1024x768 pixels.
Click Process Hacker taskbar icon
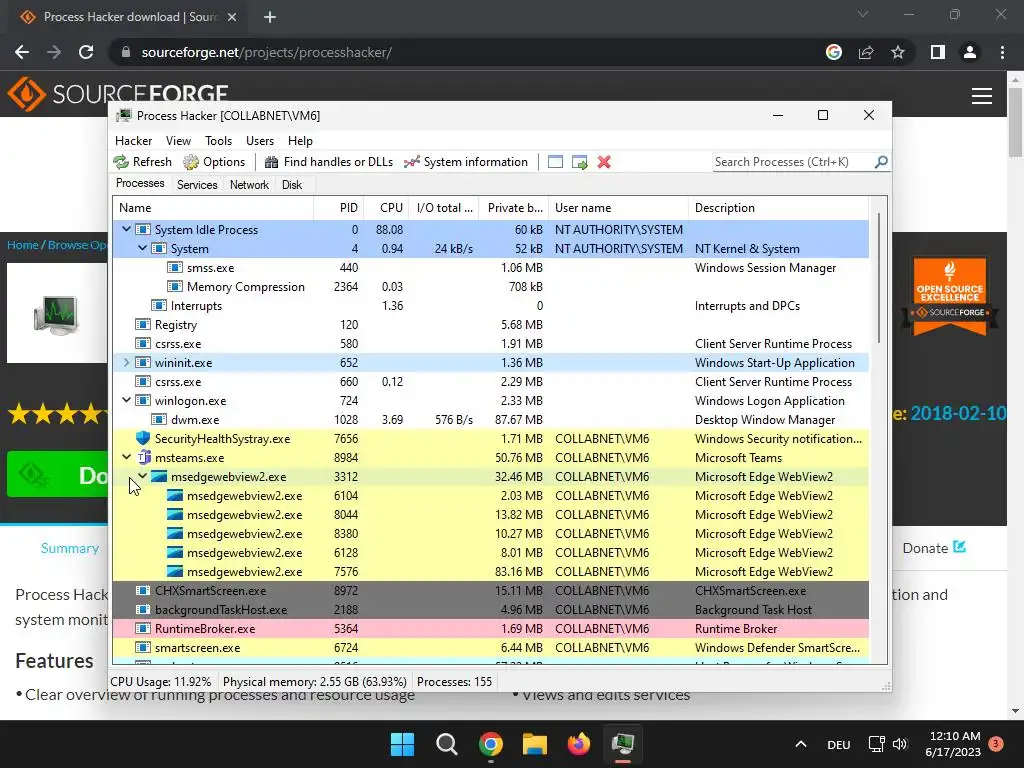pos(623,744)
